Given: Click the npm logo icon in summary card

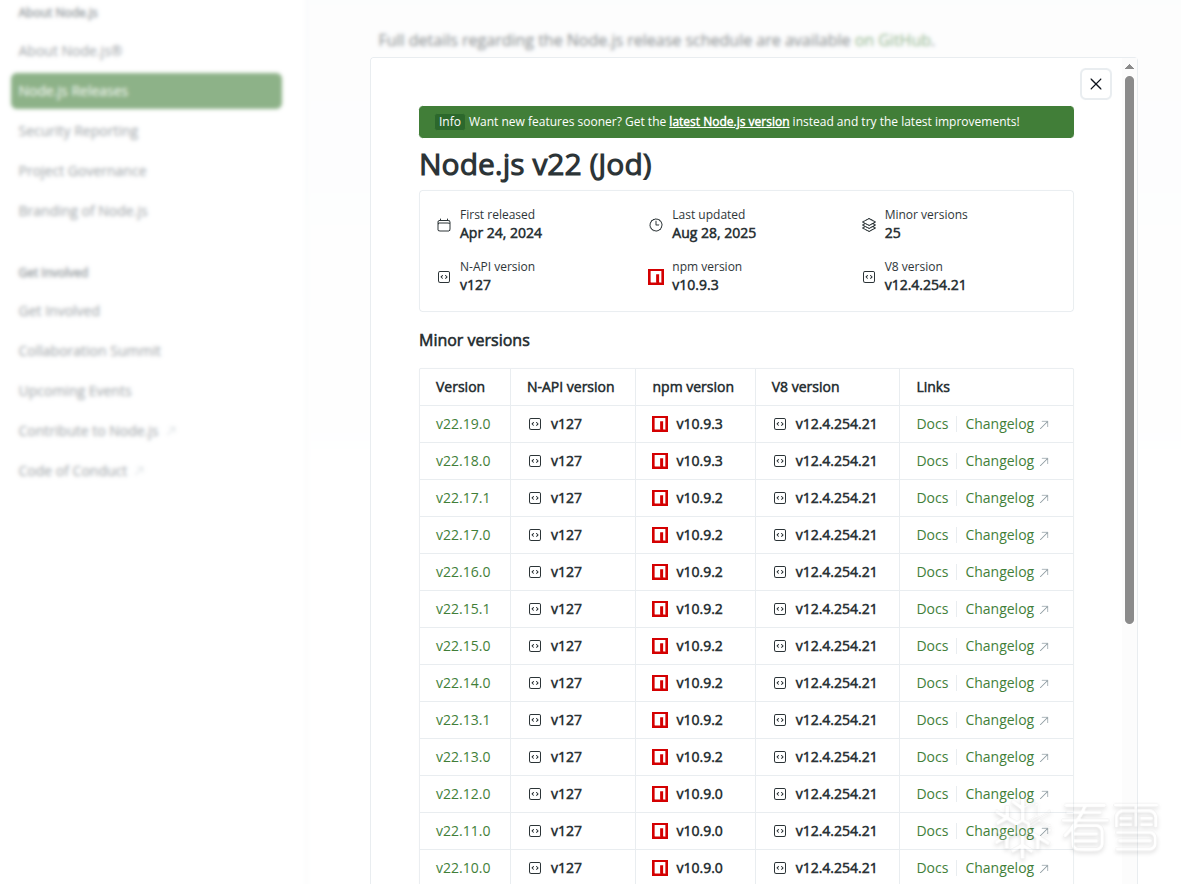Looking at the screenshot, I should pos(656,277).
